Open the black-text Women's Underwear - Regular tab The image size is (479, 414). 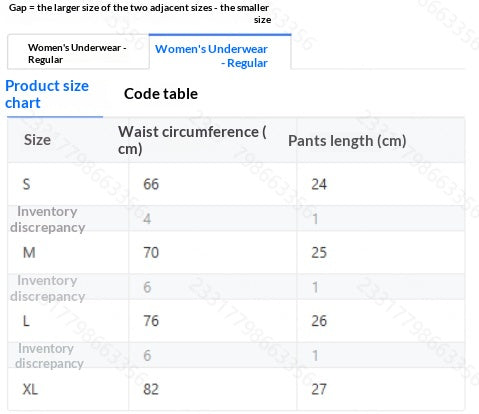[78, 52]
